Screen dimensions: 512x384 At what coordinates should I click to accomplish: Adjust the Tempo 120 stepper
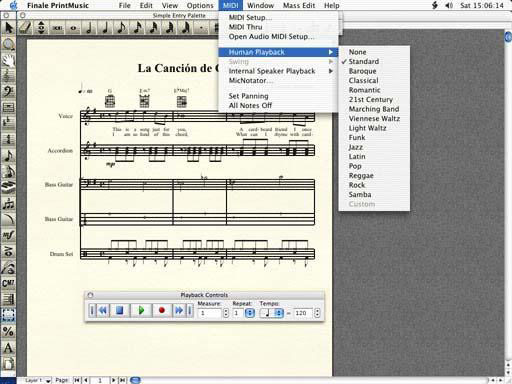pyautogui.click(x=317, y=313)
